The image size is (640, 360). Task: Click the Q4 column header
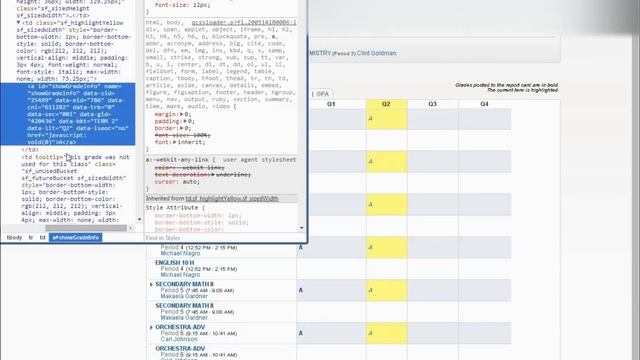click(484, 104)
